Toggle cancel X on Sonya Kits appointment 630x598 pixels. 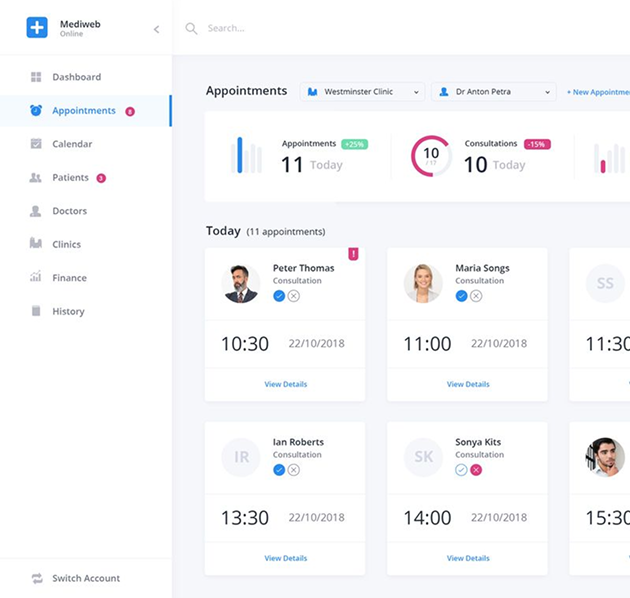coord(476,470)
